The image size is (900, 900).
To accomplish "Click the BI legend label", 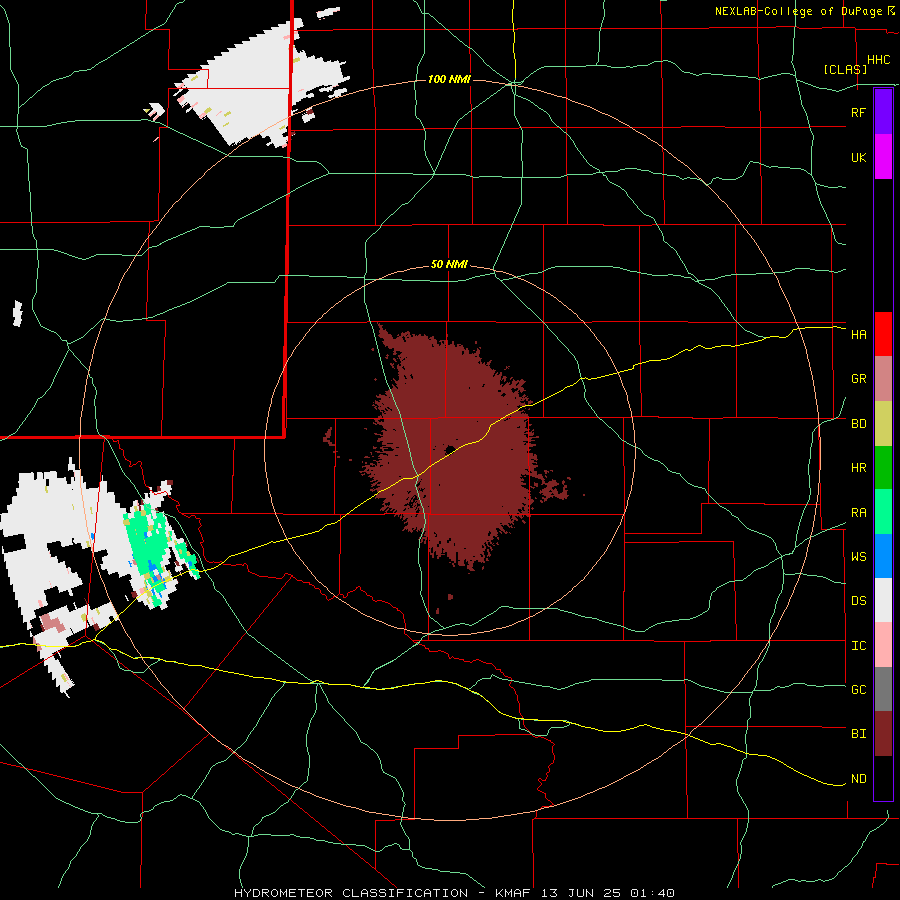I will [x=858, y=734].
